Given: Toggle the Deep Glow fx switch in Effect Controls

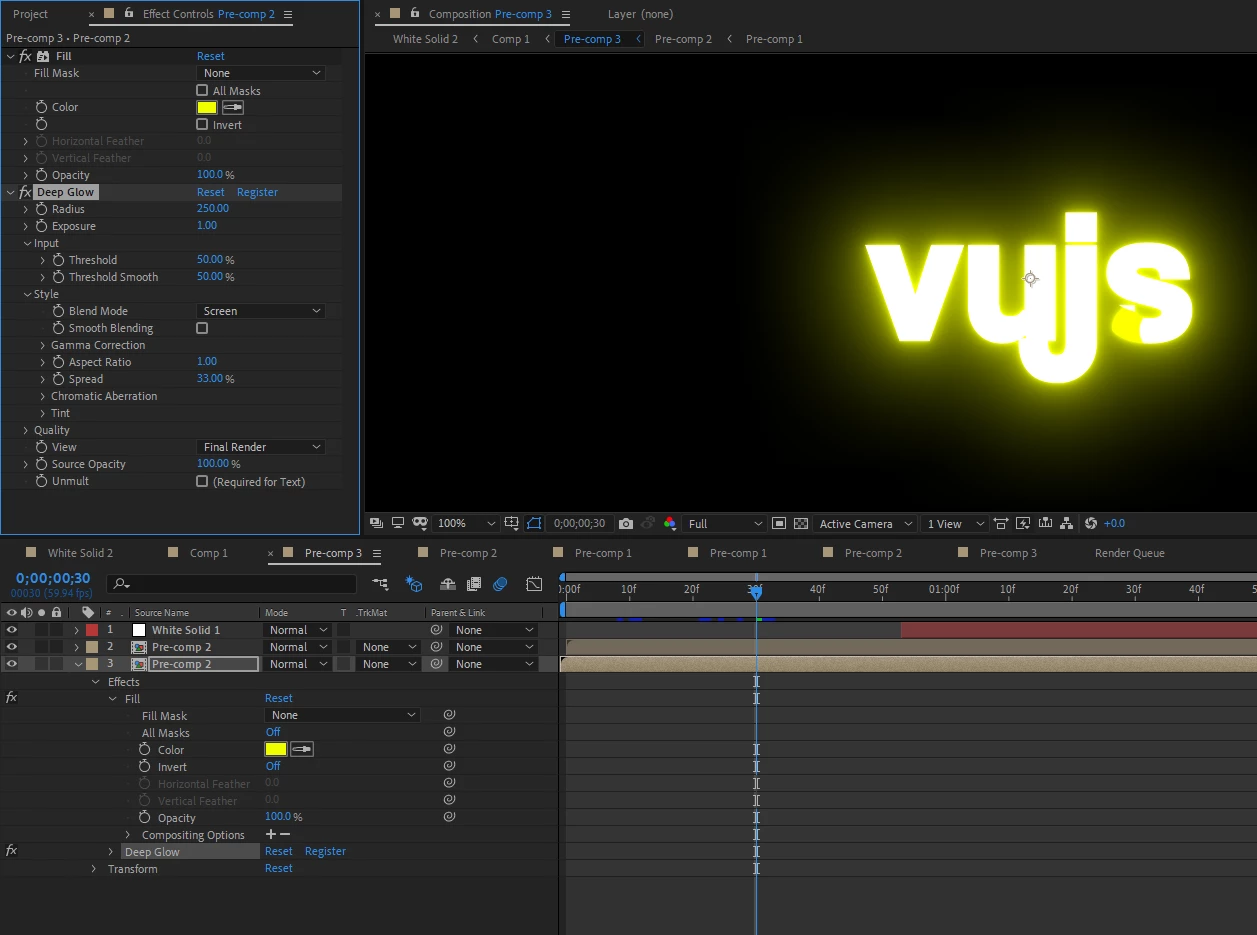Looking at the screenshot, I should 25,192.
